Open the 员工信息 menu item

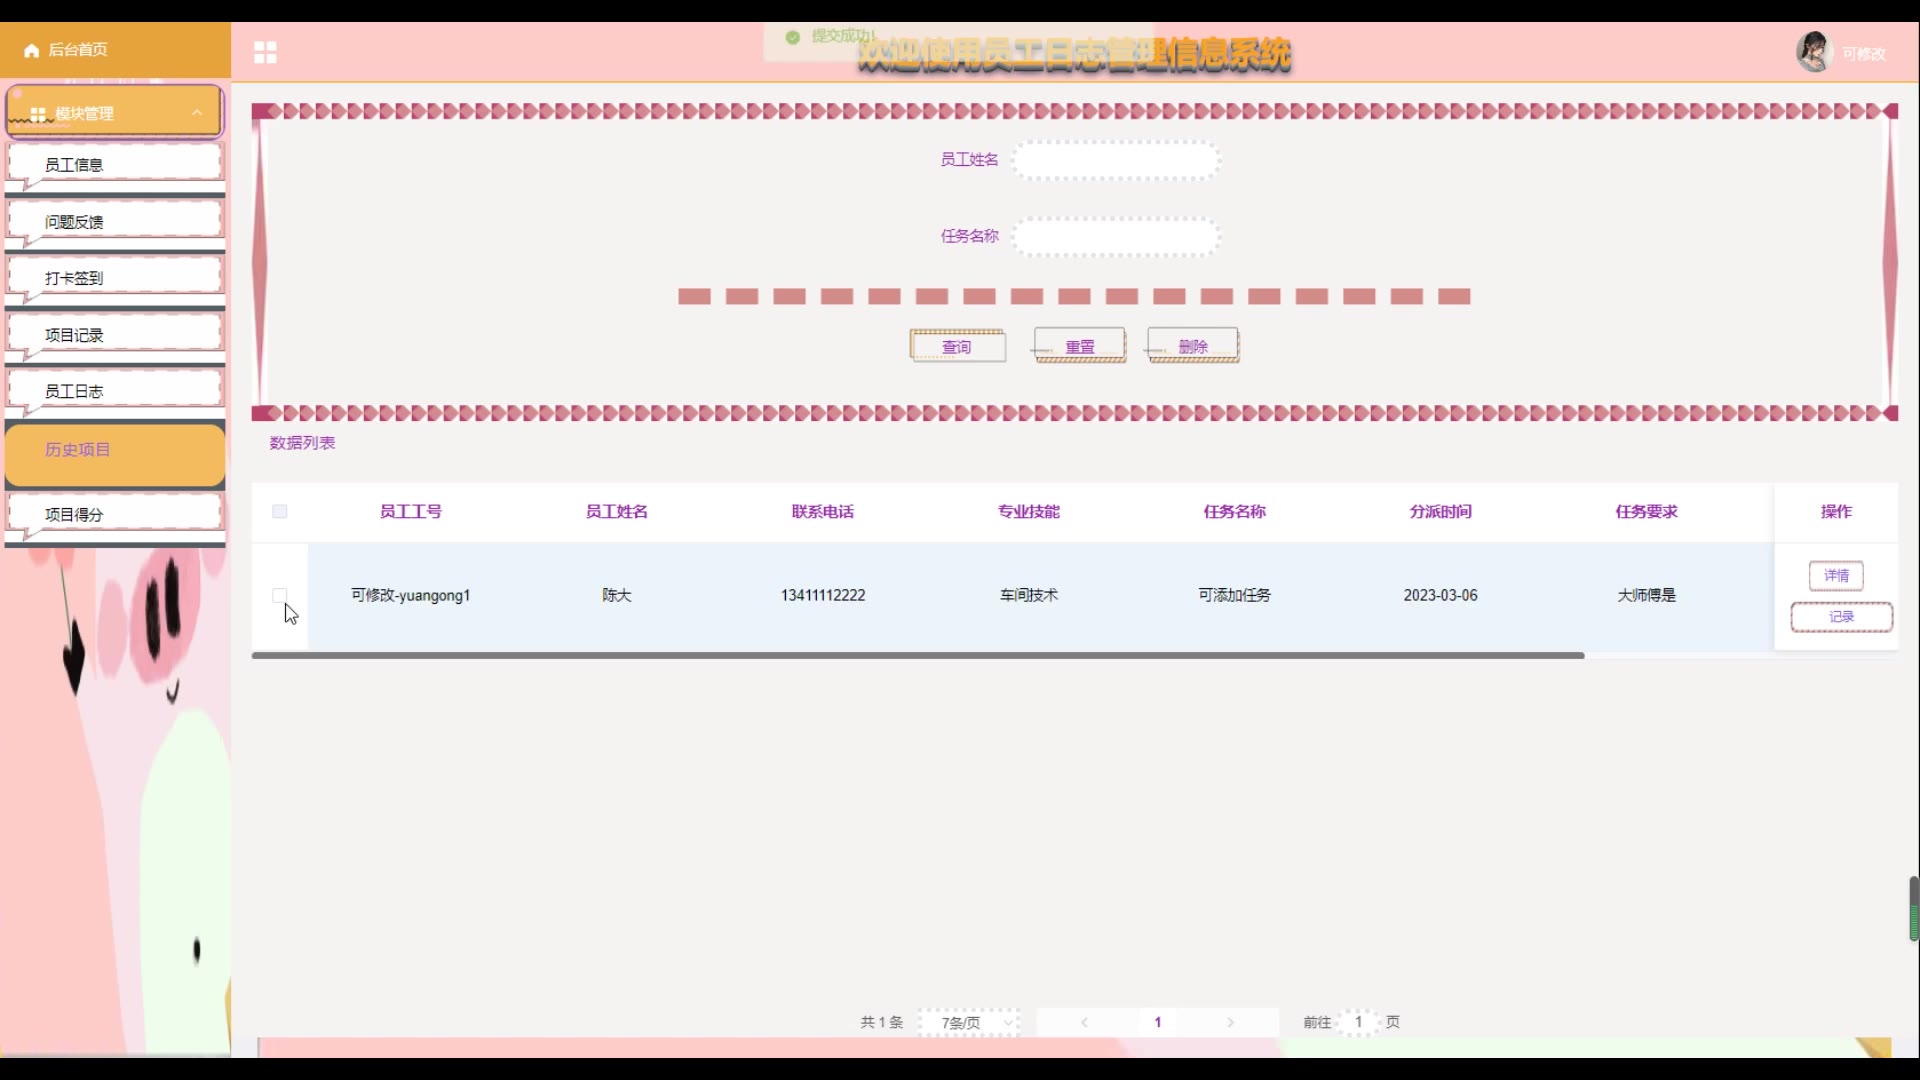[x=115, y=164]
